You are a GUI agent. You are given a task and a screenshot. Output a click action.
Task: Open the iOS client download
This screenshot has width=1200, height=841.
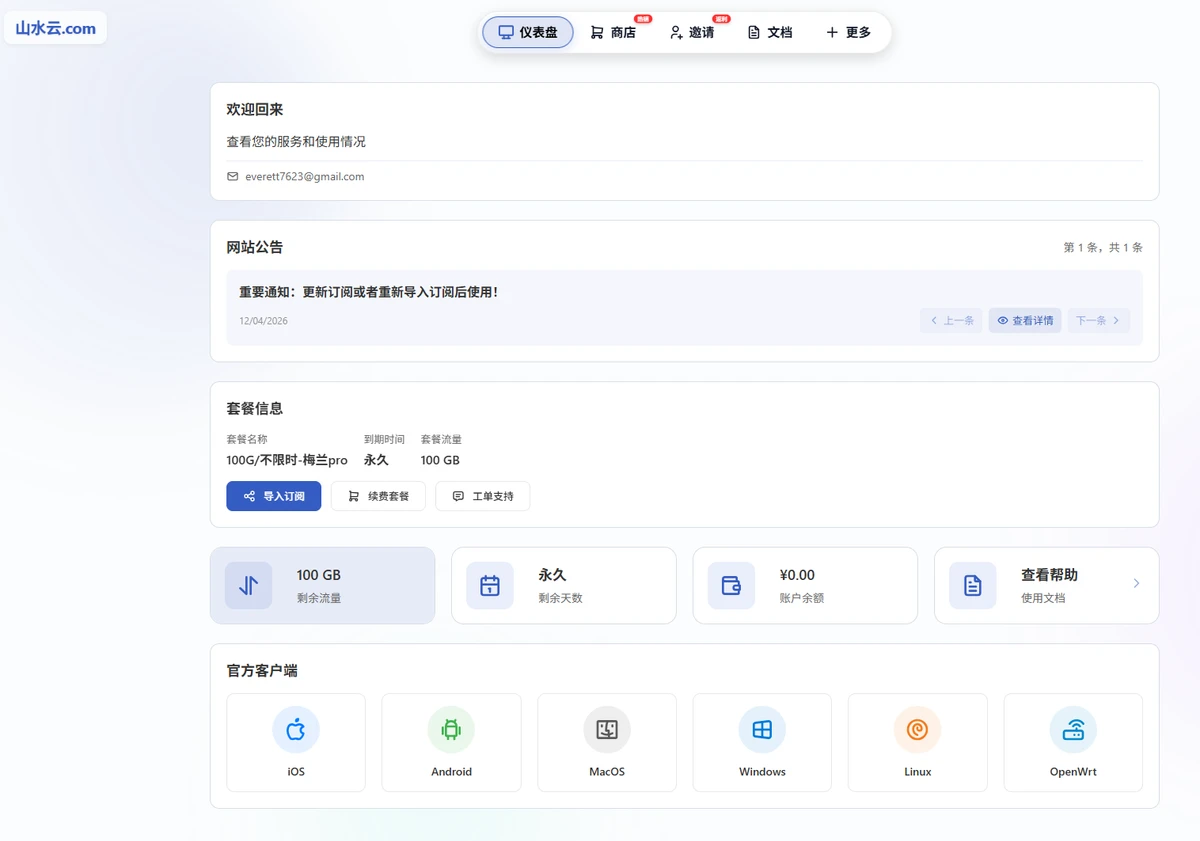tap(296, 742)
